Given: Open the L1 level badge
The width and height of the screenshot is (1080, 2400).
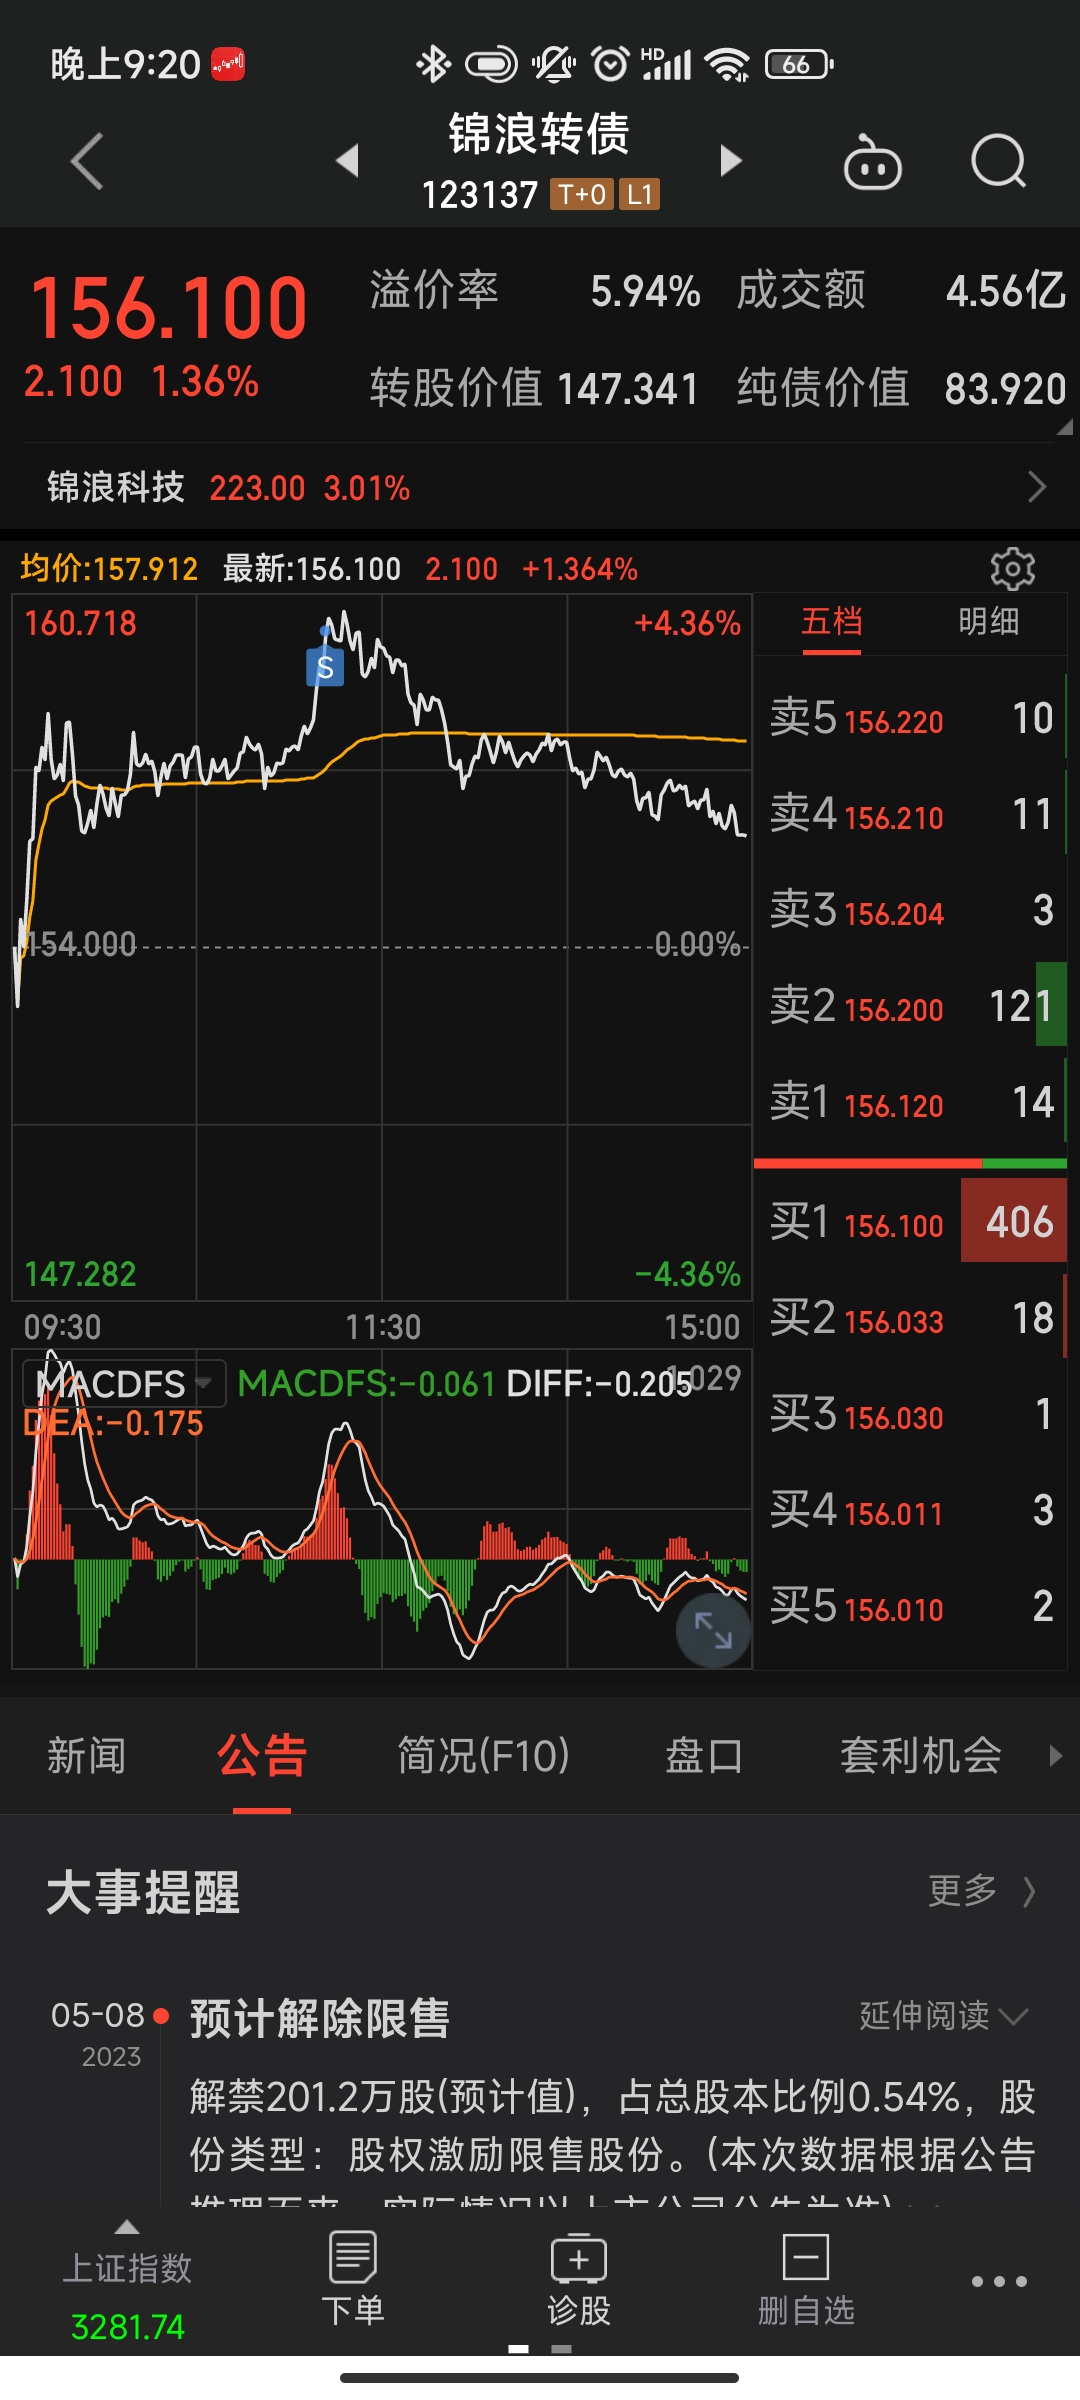Looking at the screenshot, I should (640, 194).
